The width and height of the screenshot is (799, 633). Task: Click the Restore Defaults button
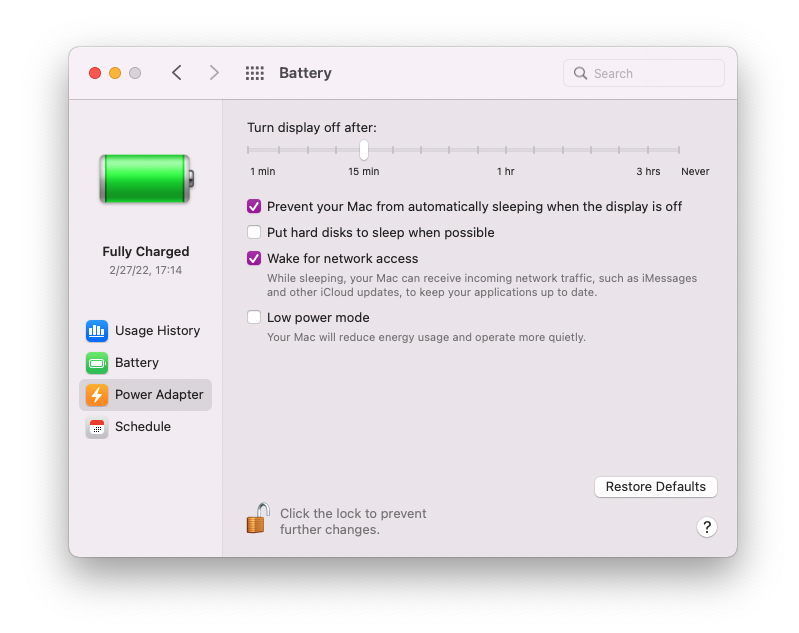655,487
